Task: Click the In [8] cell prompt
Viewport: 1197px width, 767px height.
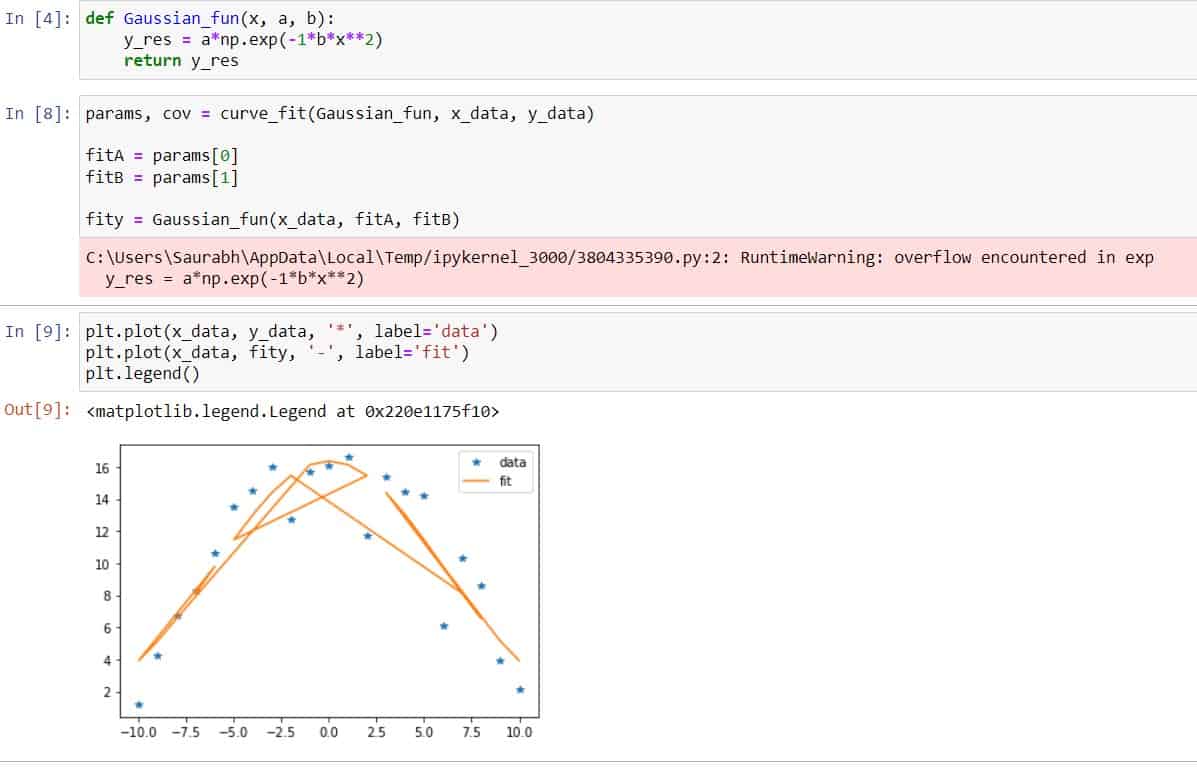Action: click(33, 113)
